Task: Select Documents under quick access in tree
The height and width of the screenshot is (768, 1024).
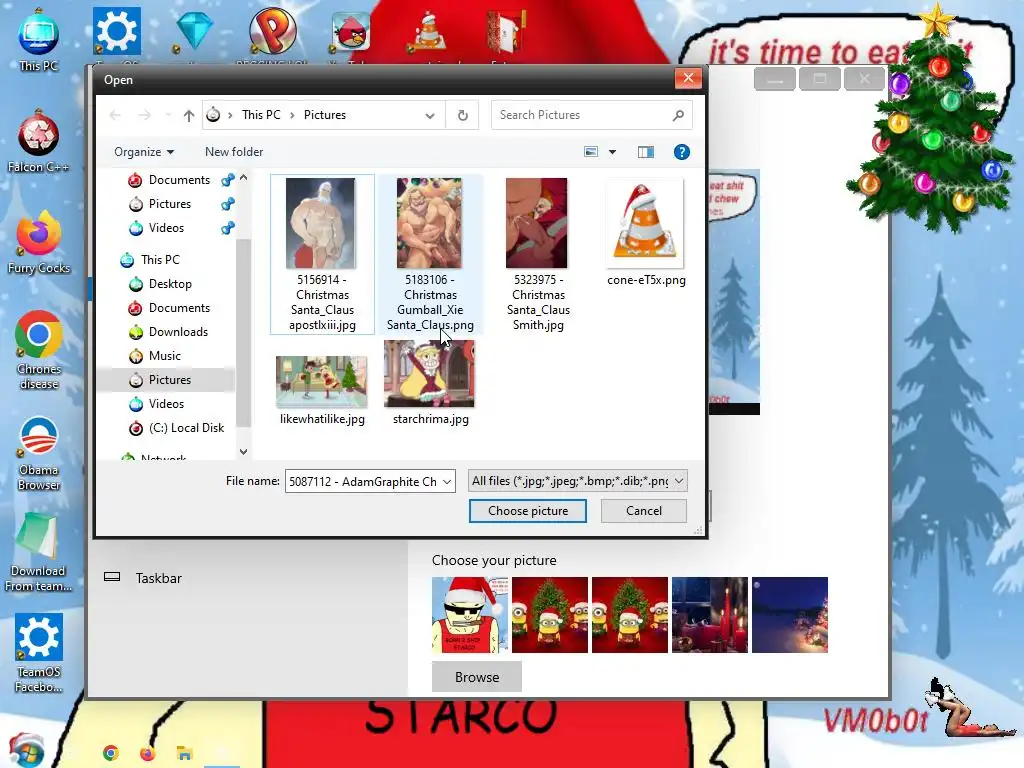Action: [179, 180]
